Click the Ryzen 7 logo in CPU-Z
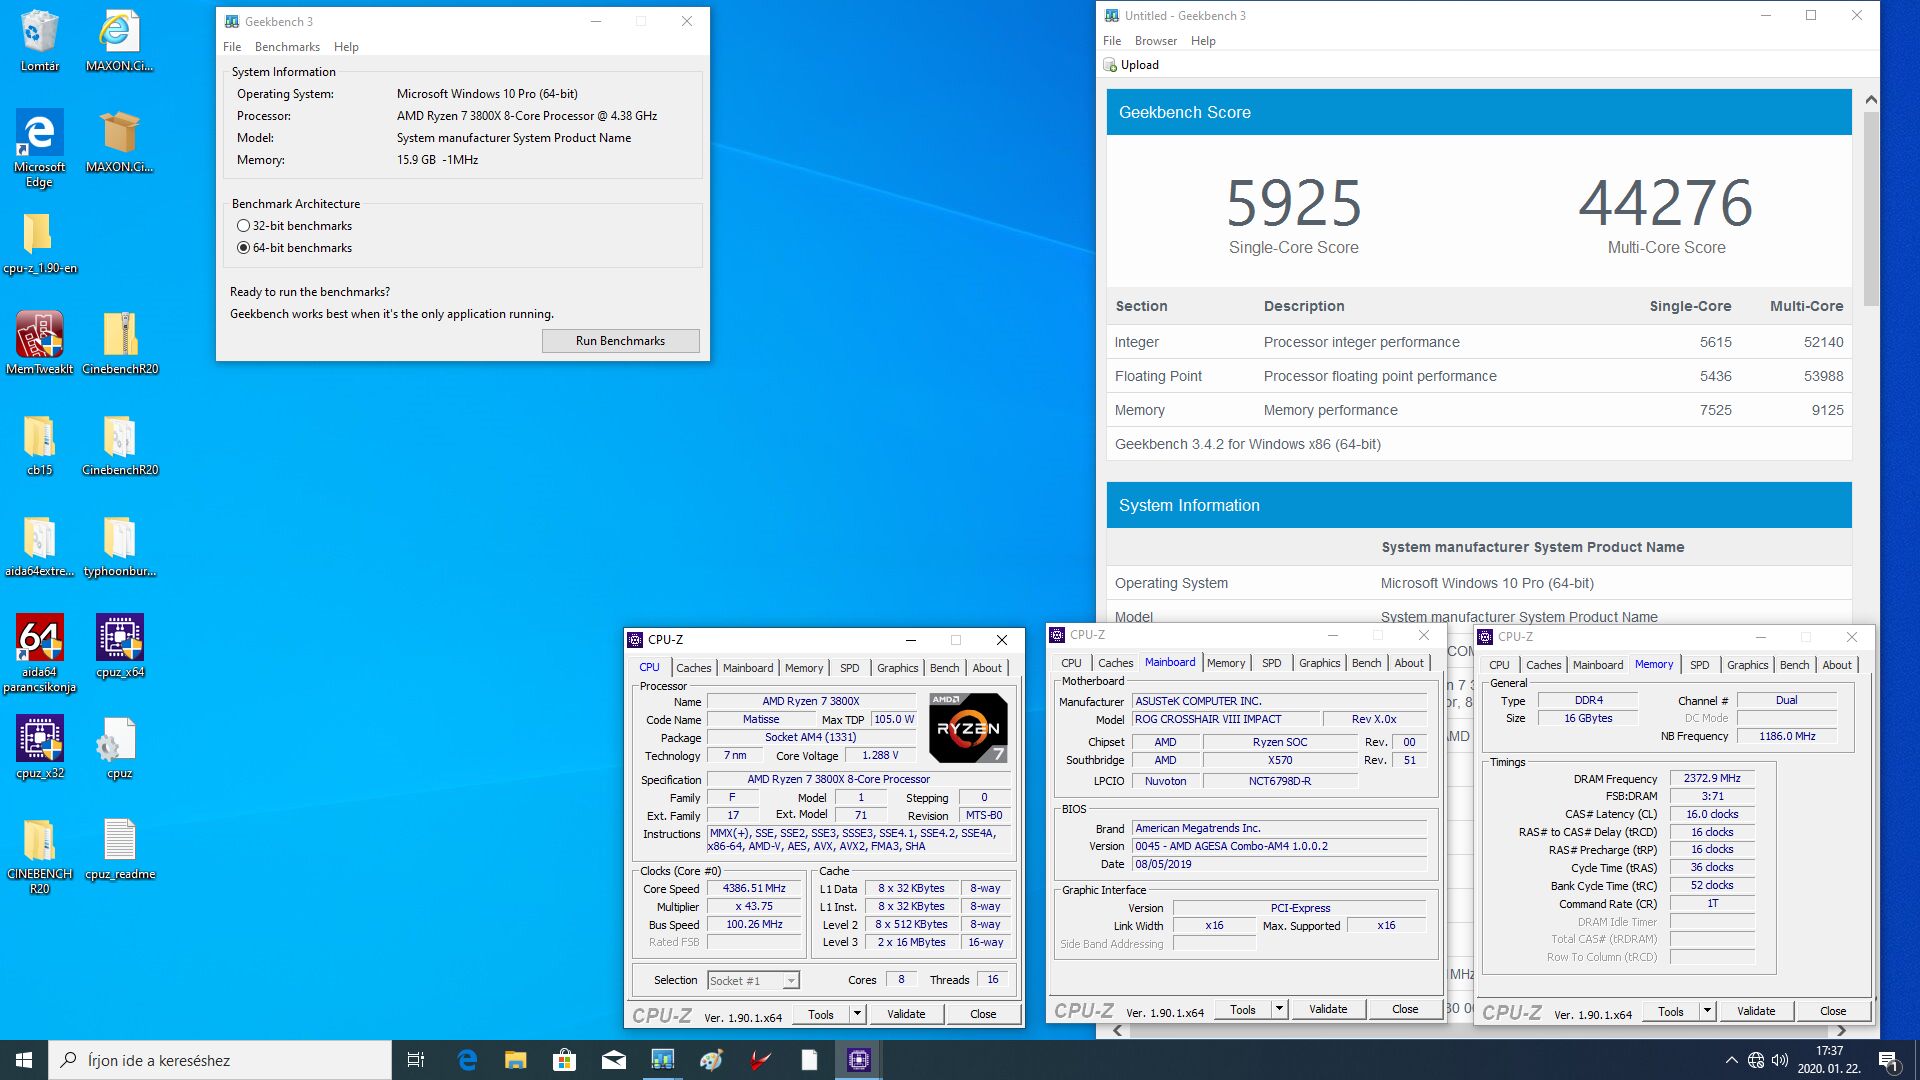This screenshot has width=1920, height=1080. point(968,728)
